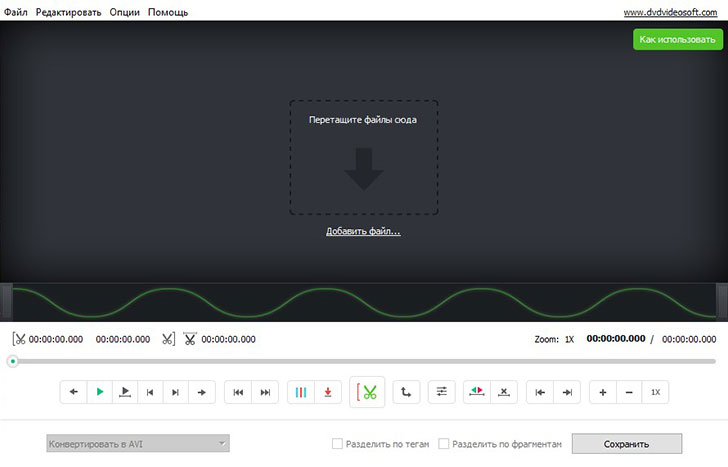The width and height of the screenshot is (728, 467).
Task: Click the Добавить файл link
Action: coord(363,231)
